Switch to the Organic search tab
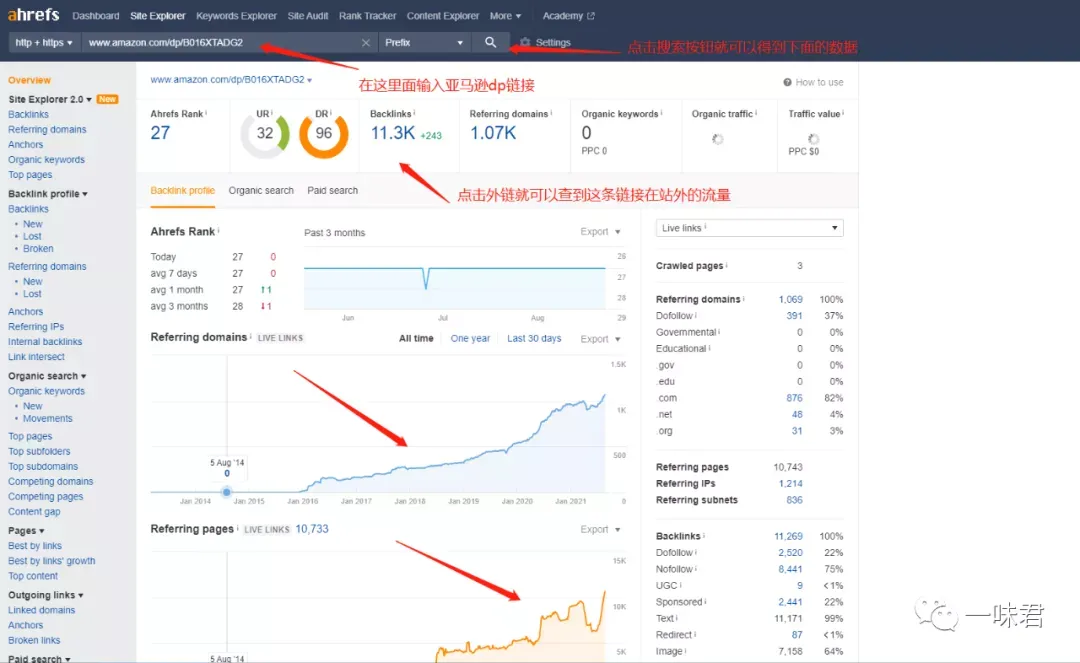This screenshot has height=663, width=1080. [x=261, y=191]
